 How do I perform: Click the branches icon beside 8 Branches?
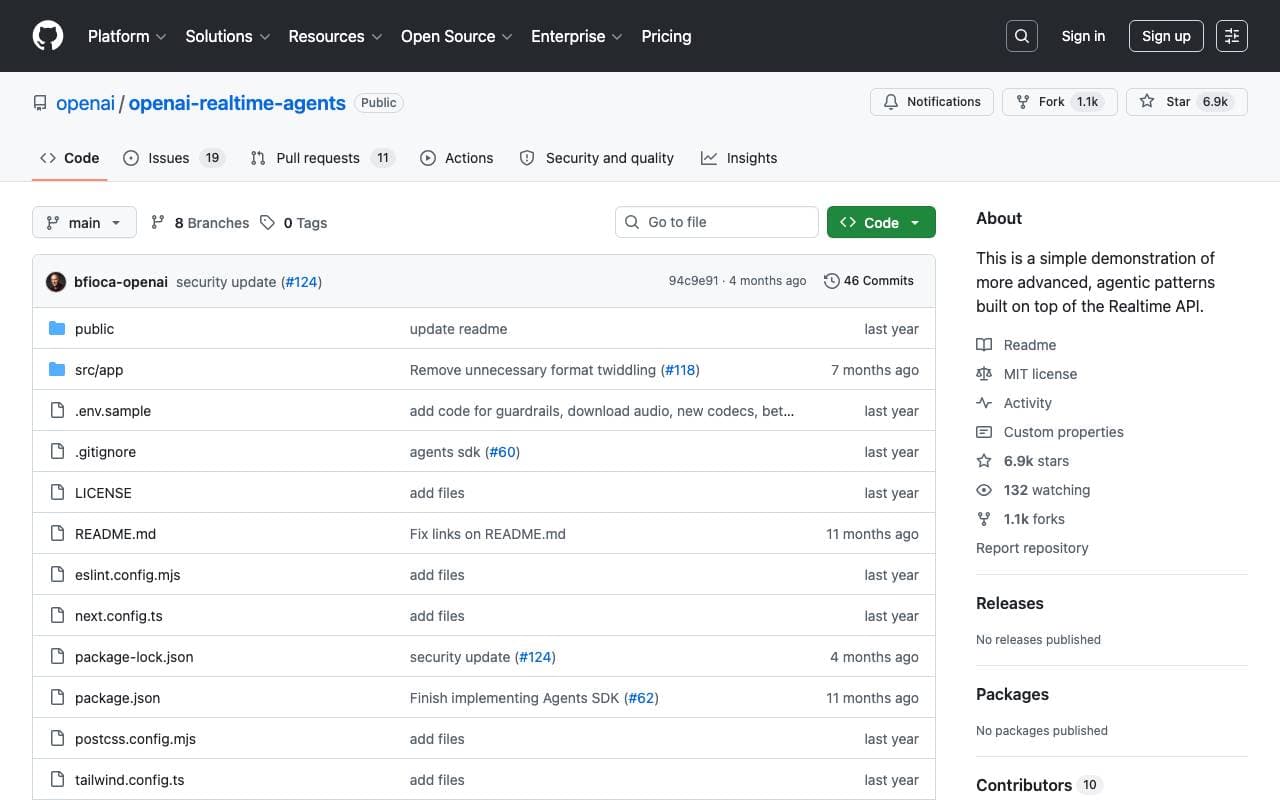coord(158,223)
